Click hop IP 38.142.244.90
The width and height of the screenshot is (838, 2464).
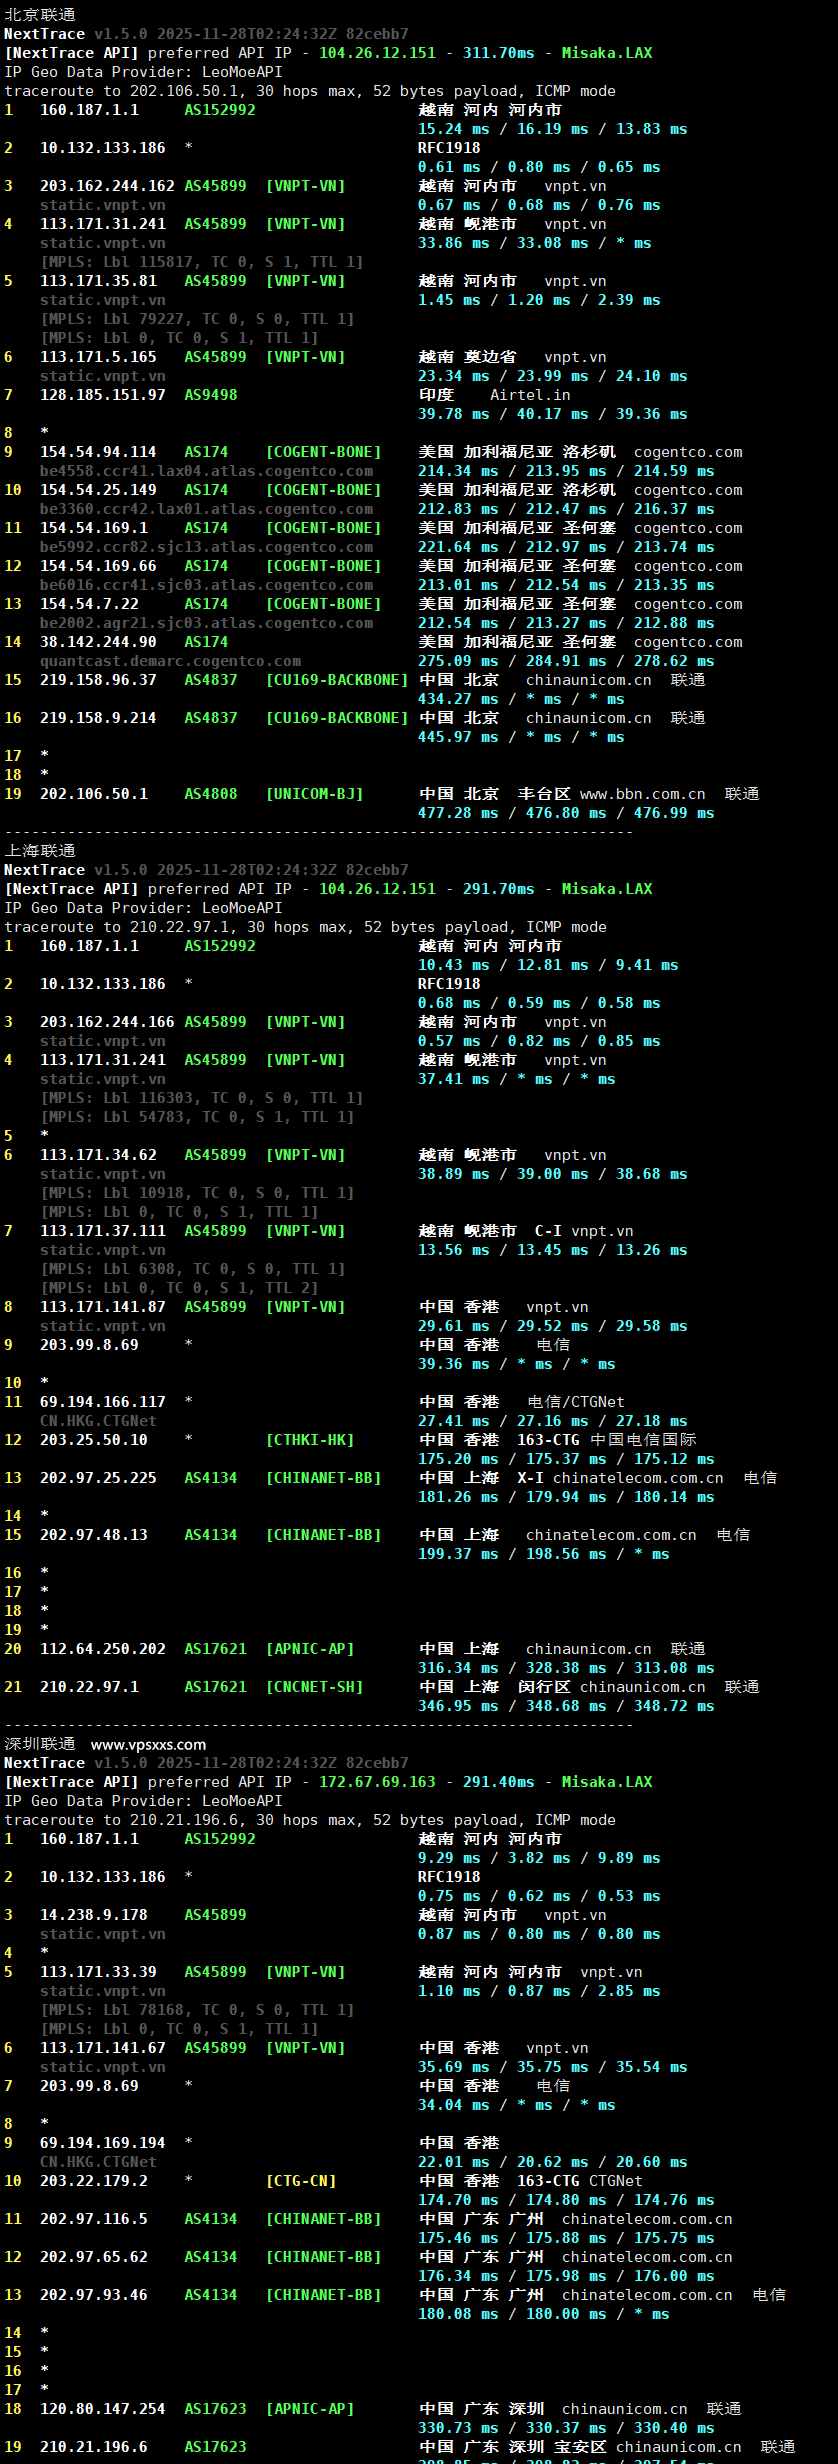(98, 642)
